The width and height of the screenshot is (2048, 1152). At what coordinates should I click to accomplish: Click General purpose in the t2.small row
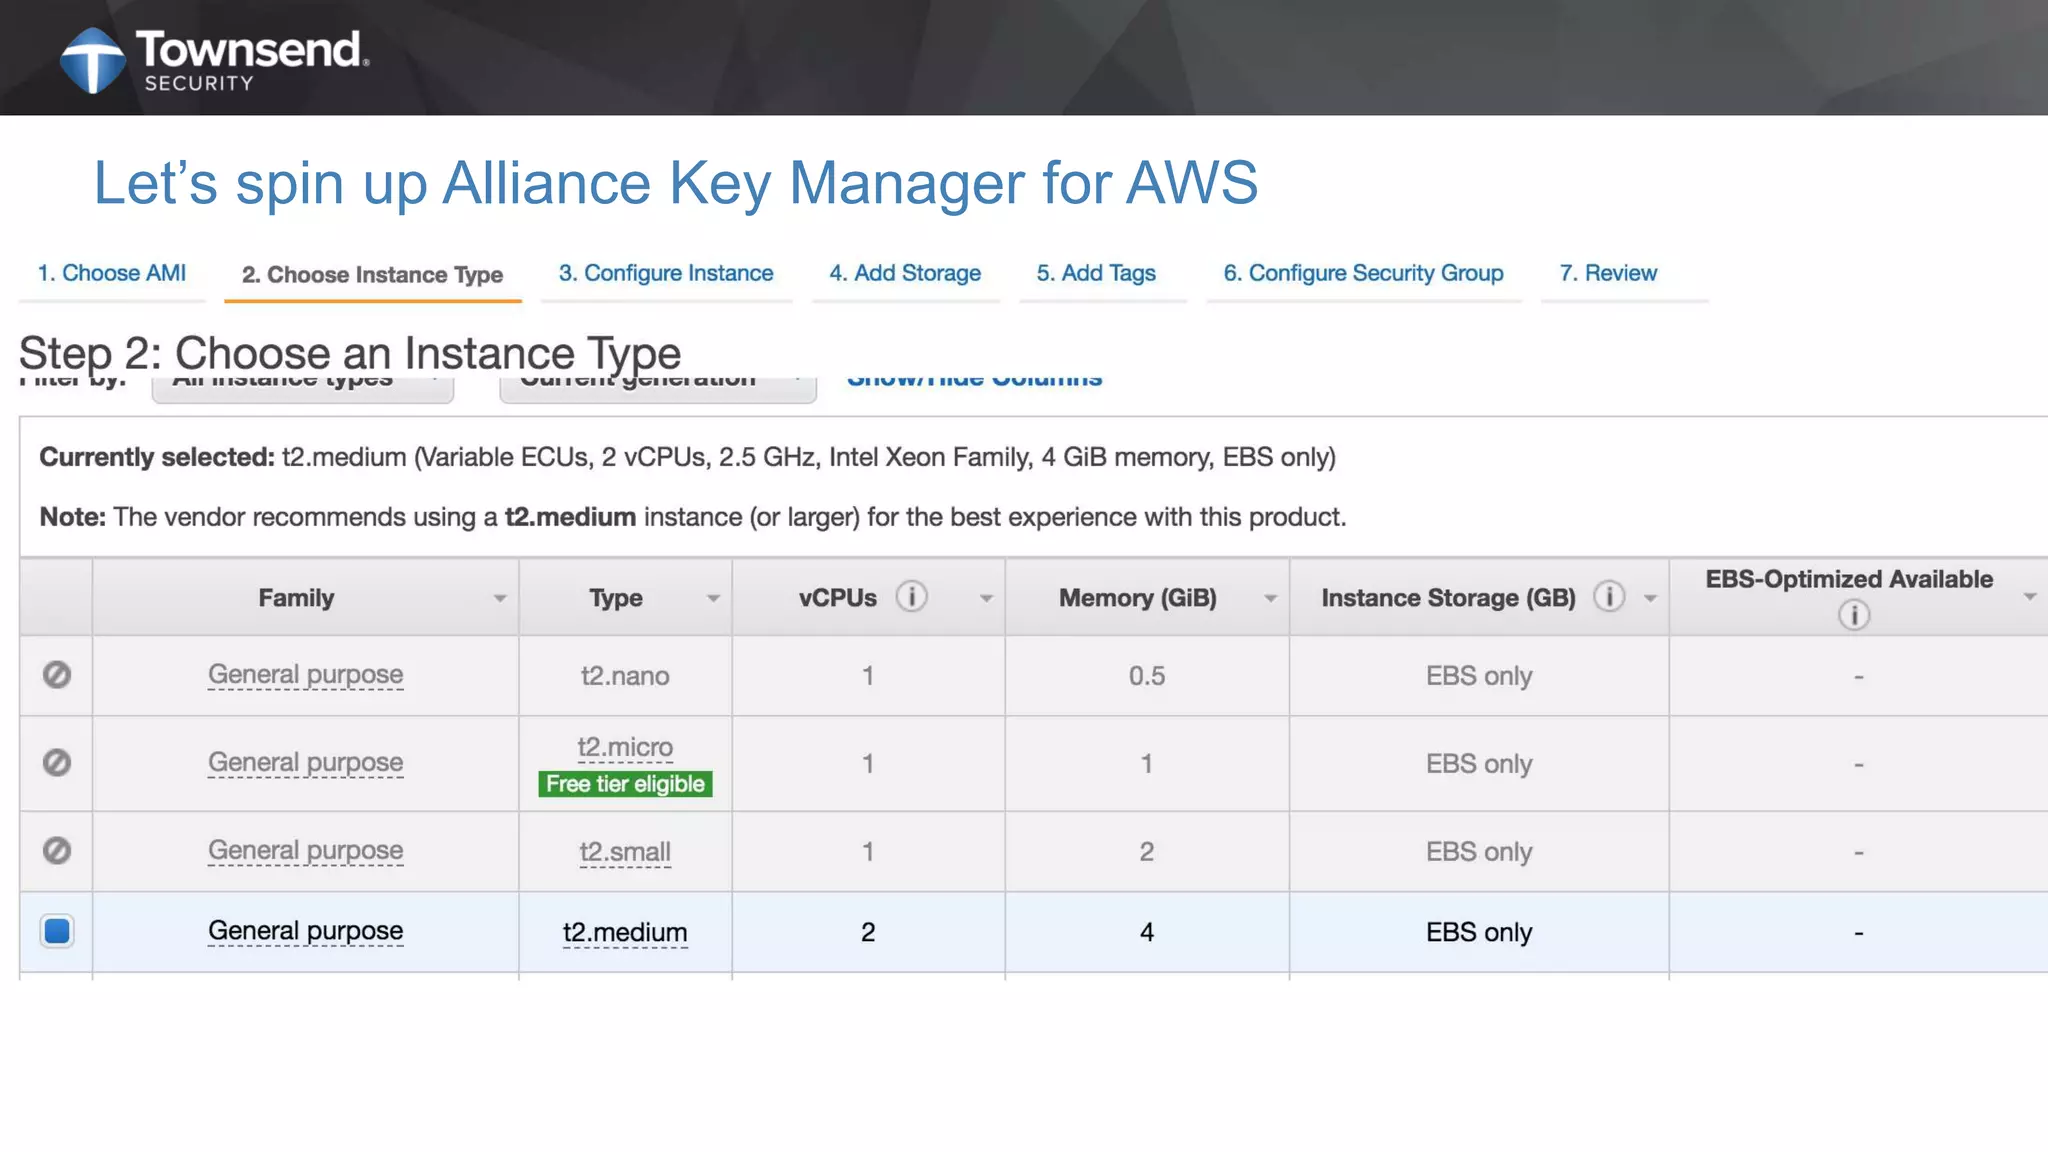click(x=305, y=851)
